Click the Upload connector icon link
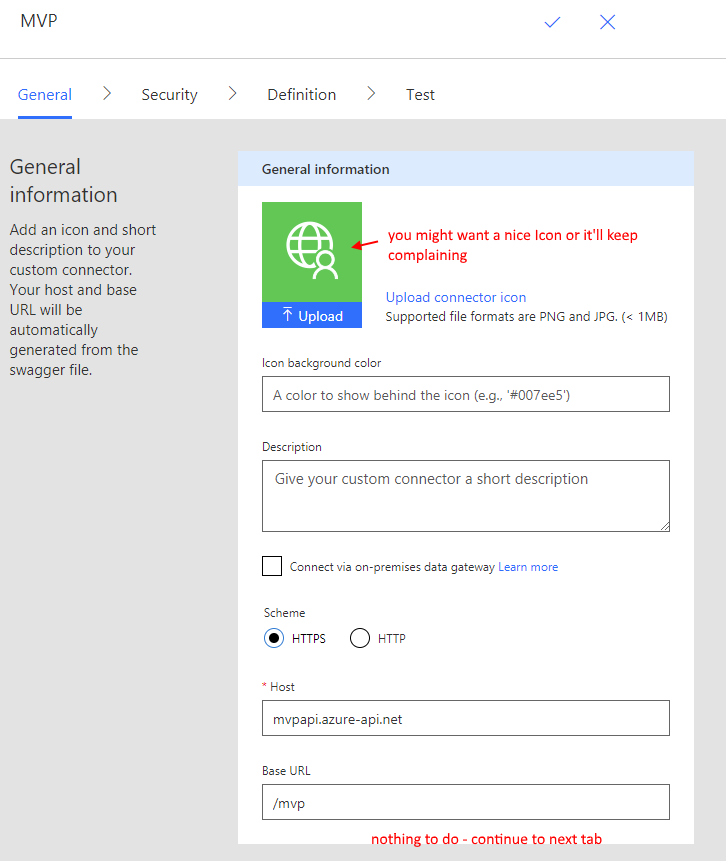Image resolution: width=726 pixels, height=861 pixels. pyautogui.click(x=456, y=297)
